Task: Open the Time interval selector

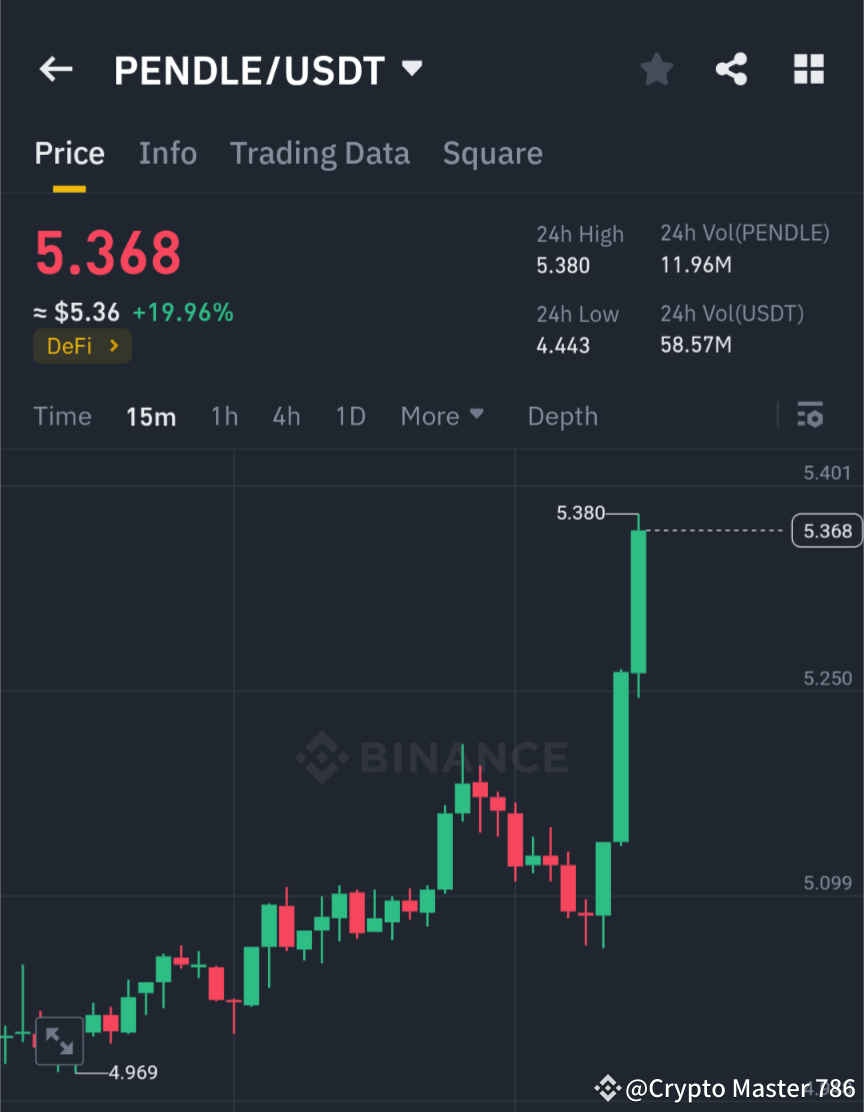Action: pos(62,416)
